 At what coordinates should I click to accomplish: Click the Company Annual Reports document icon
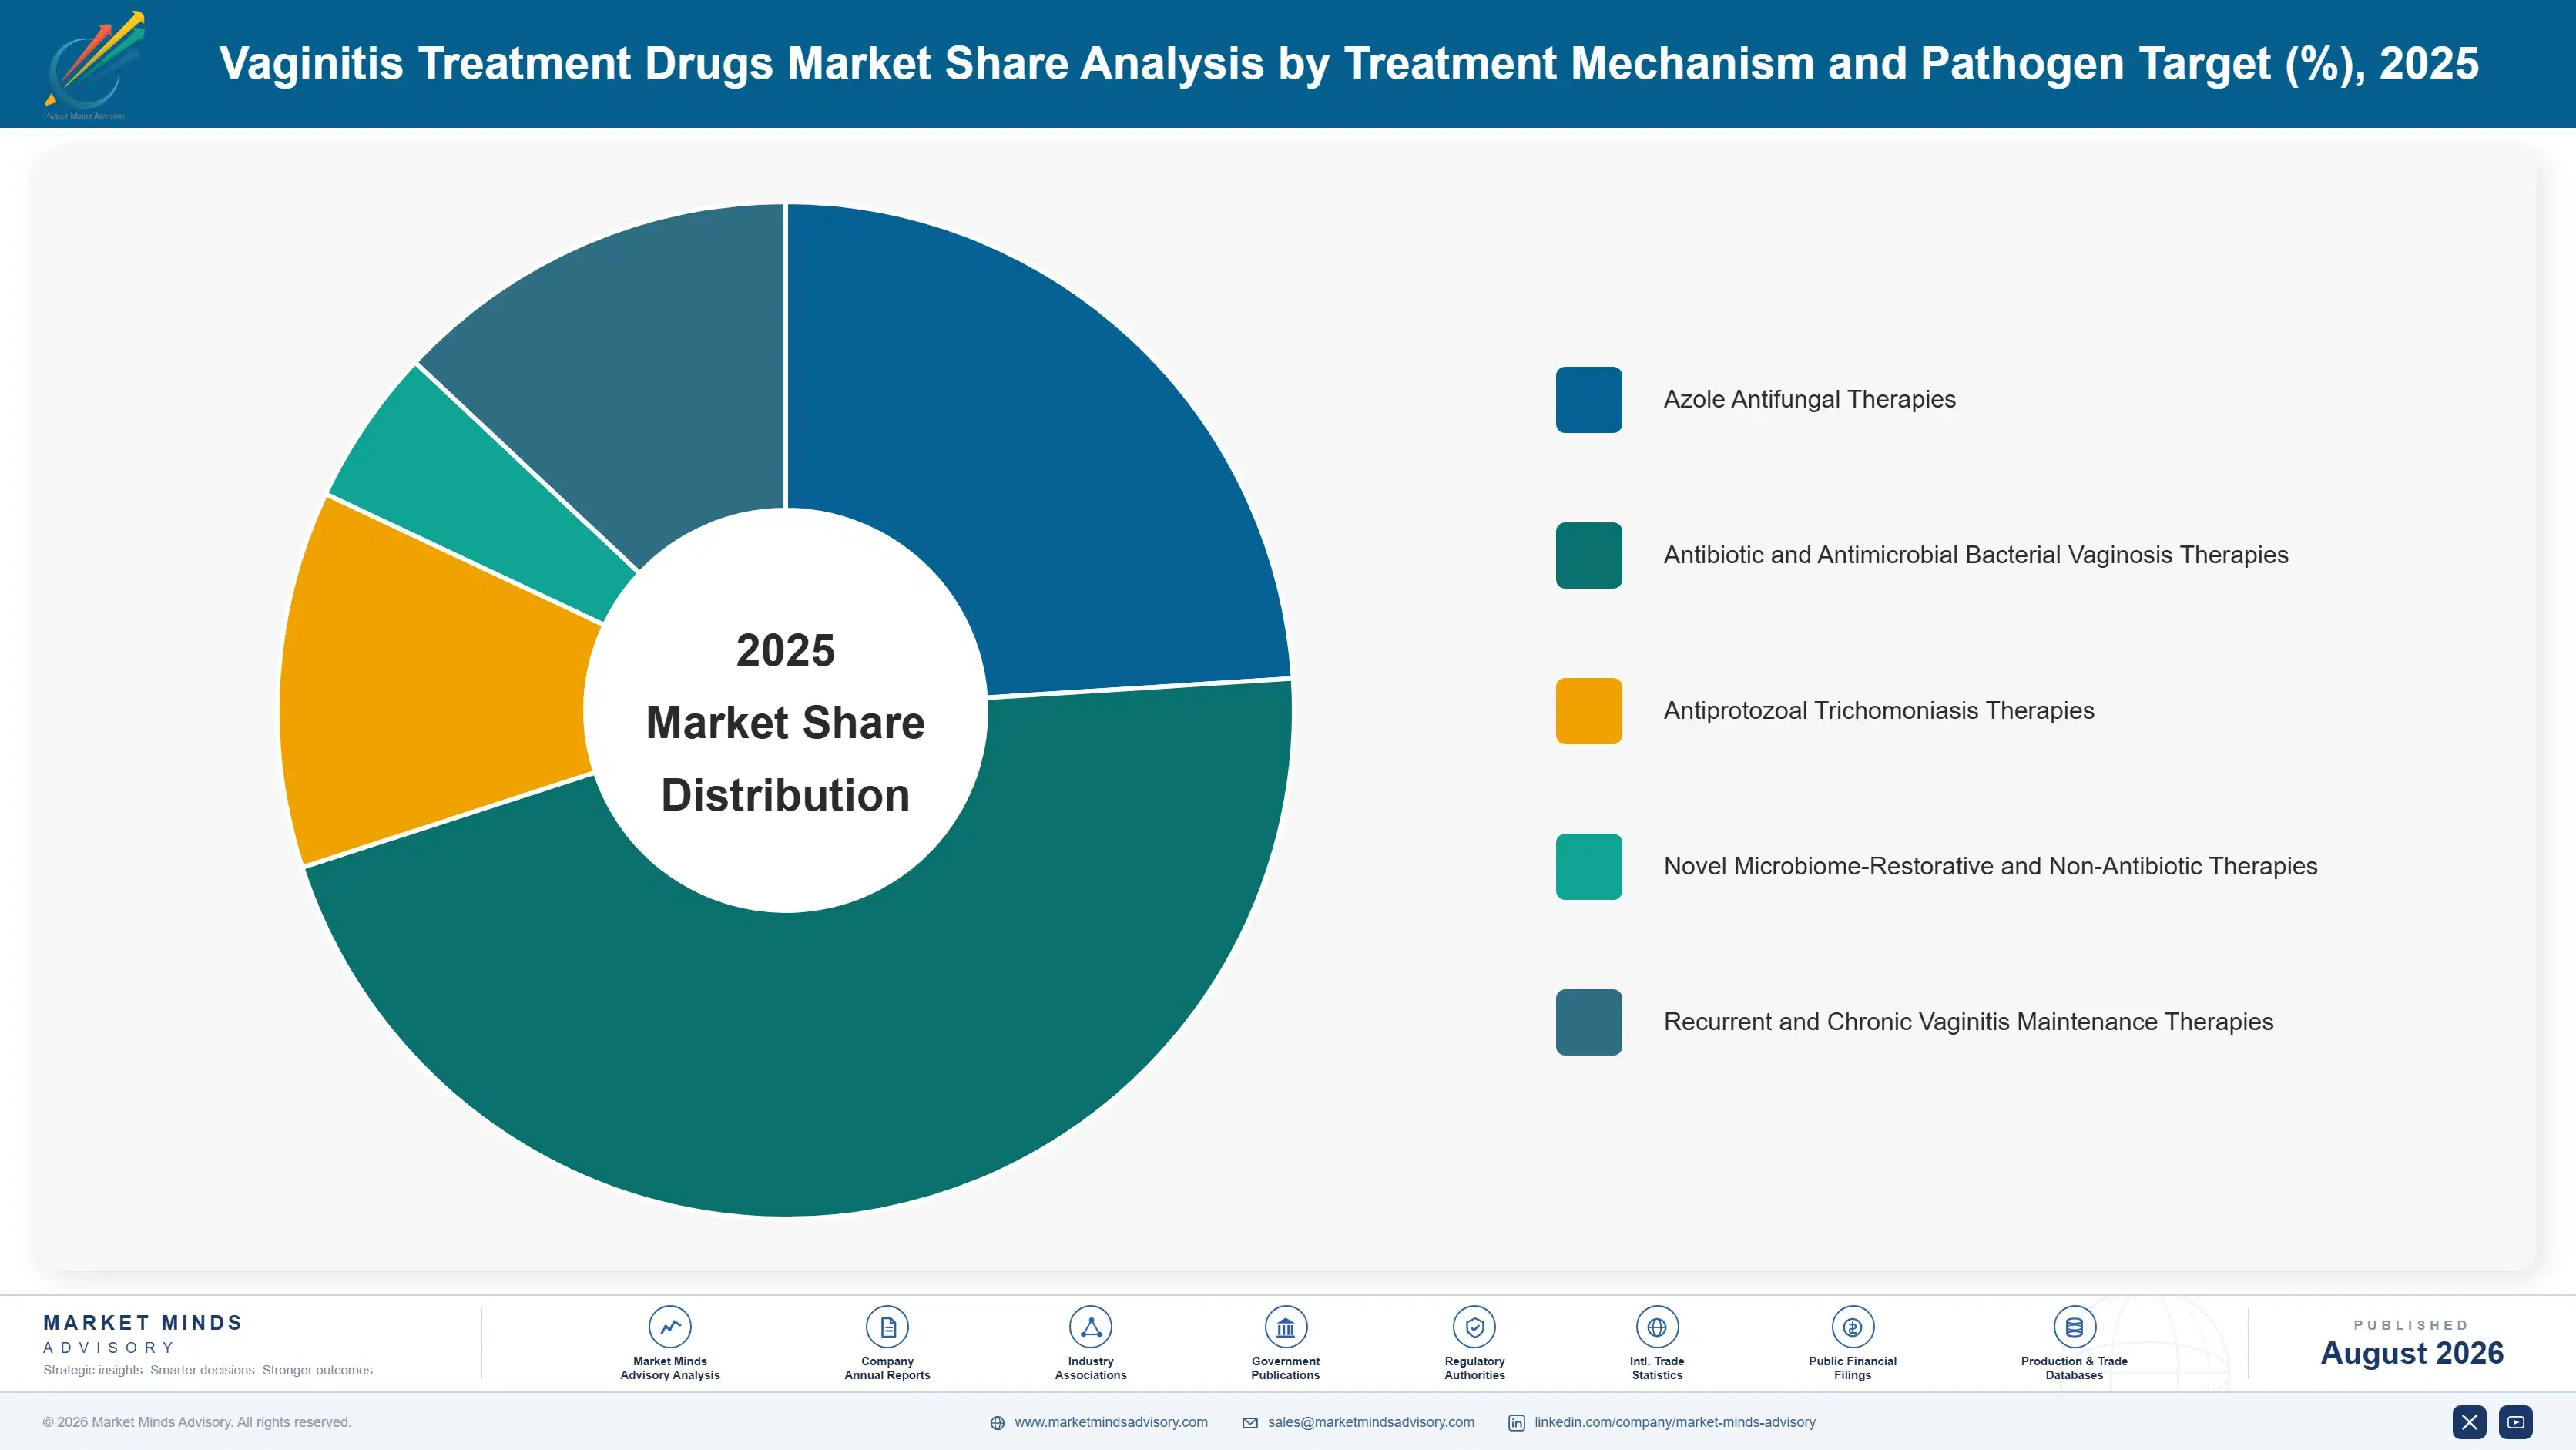tap(887, 1327)
